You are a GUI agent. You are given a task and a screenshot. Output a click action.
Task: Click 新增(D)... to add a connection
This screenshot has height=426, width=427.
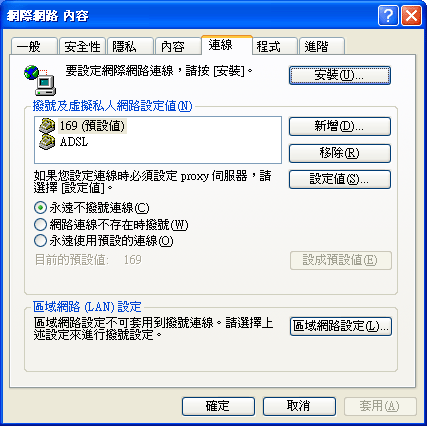(340, 126)
